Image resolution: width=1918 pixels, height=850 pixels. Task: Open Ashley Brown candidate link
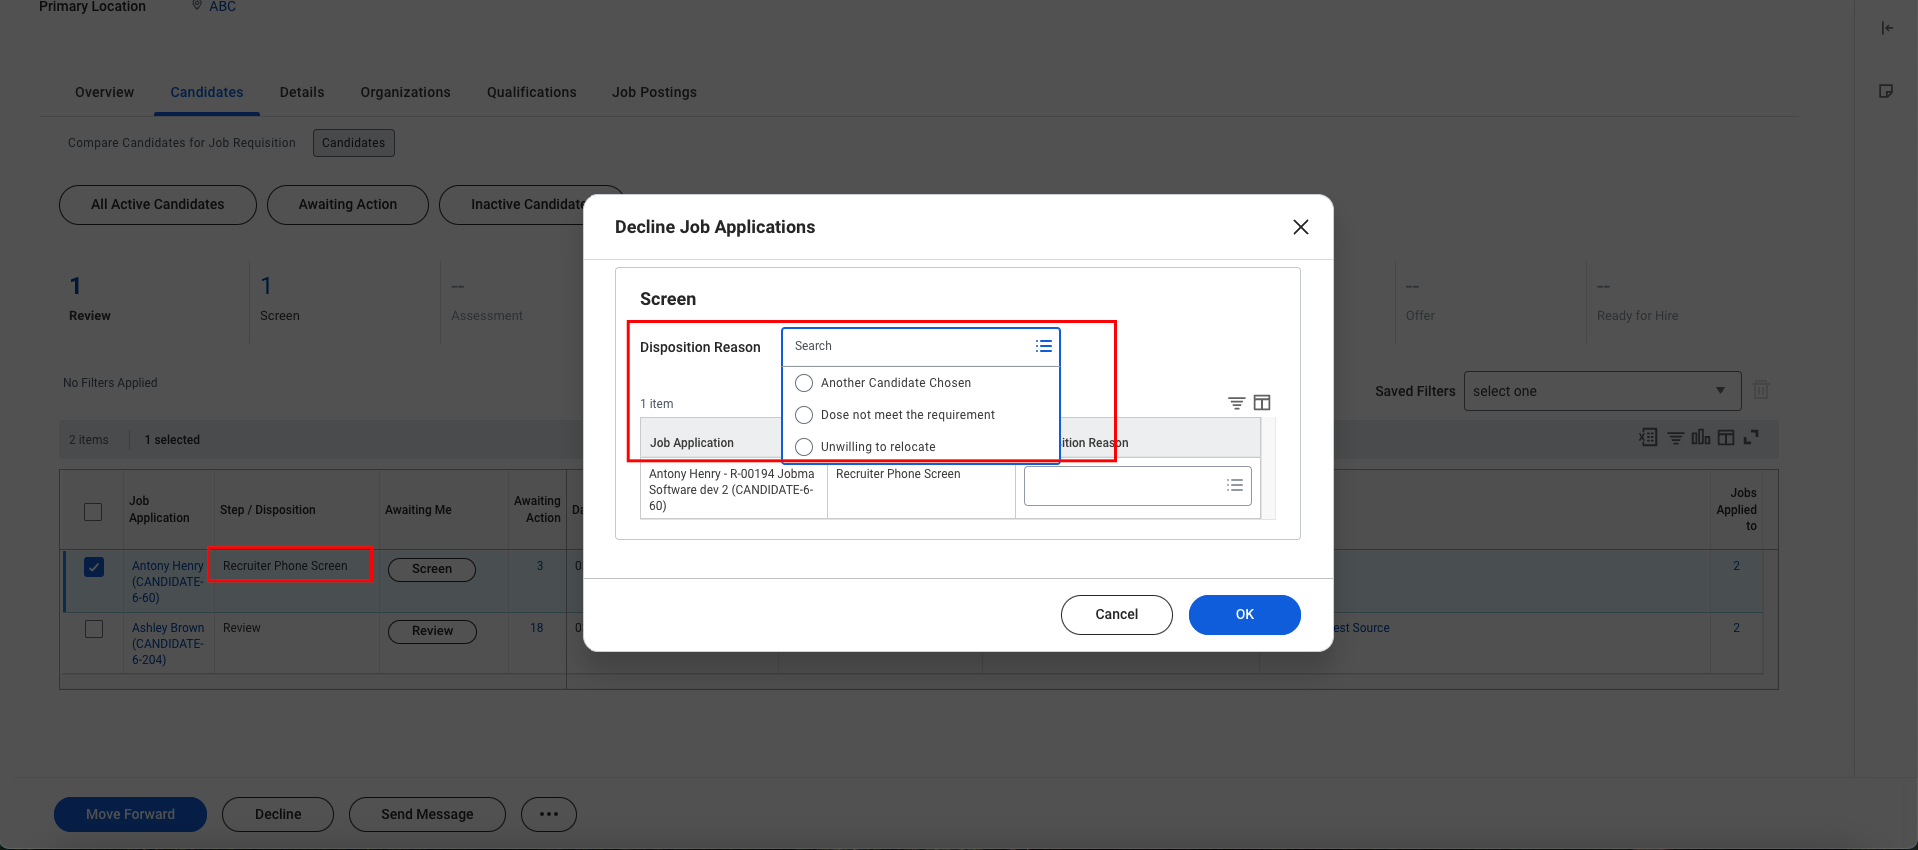coord(168,644)
